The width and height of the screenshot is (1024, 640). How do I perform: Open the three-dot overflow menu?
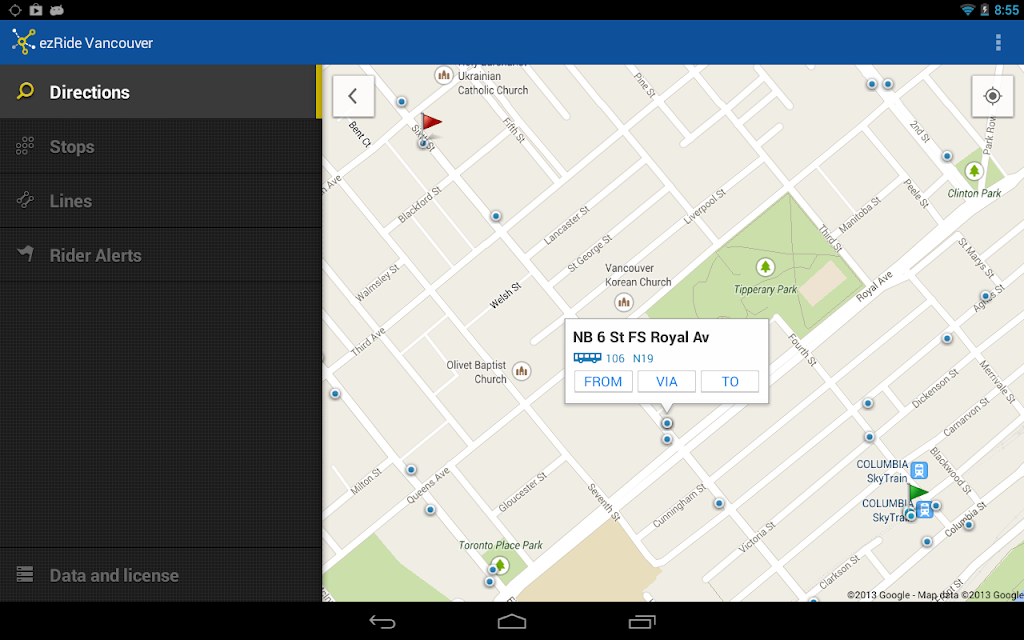(998, 42)
